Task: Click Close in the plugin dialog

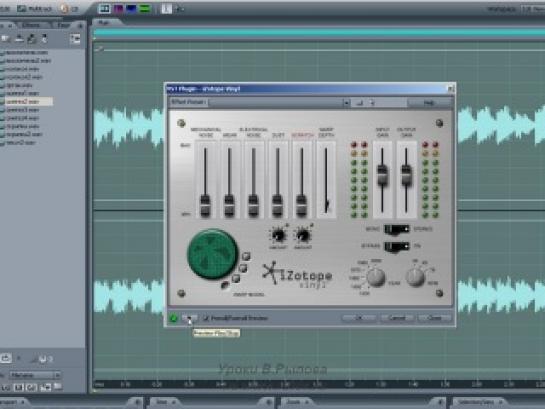Action: coord(435,318)
